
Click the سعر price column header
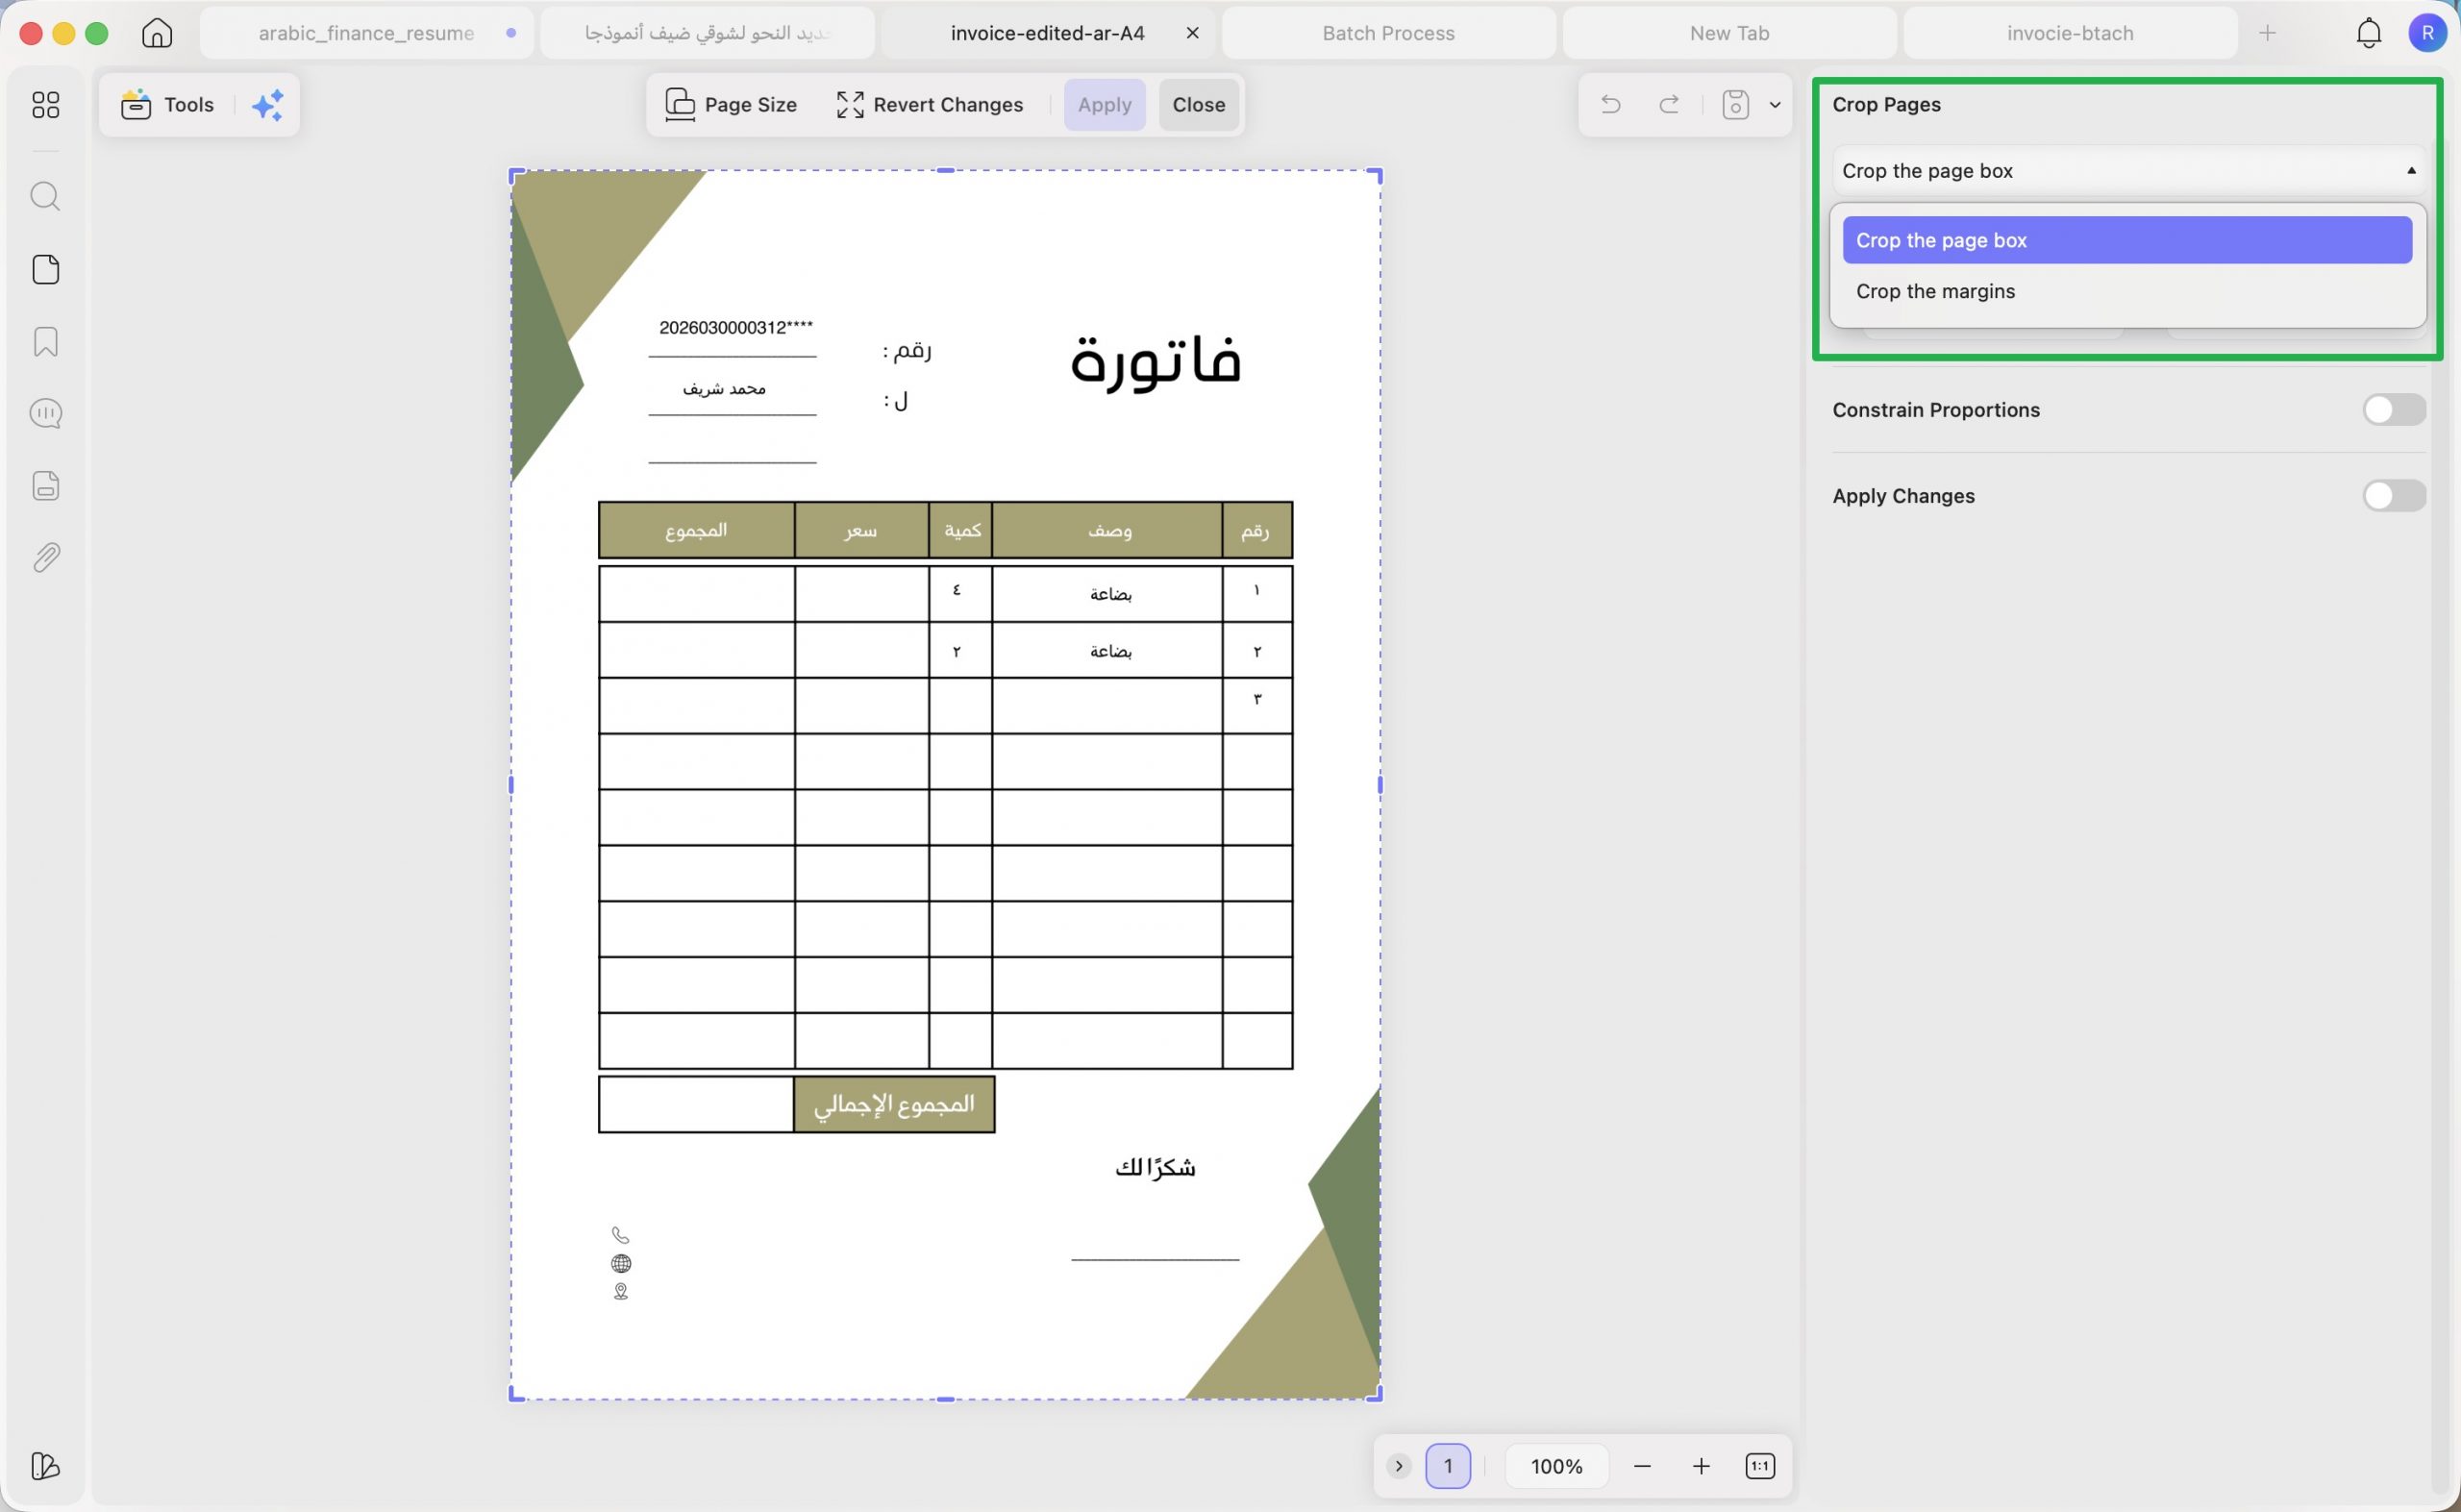click(860, 530)
